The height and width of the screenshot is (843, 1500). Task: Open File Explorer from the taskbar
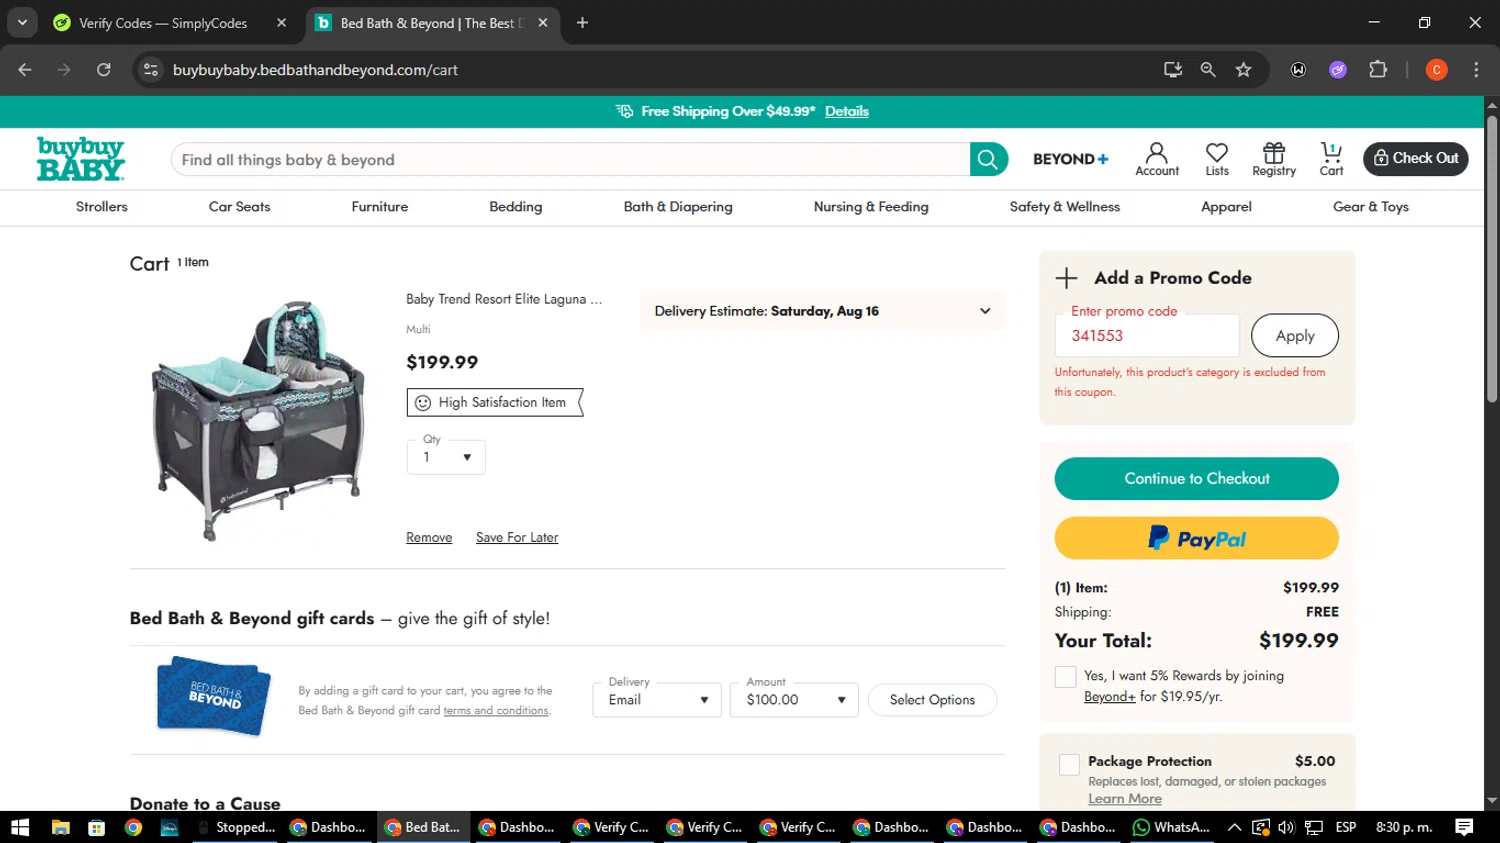(61, 827)
